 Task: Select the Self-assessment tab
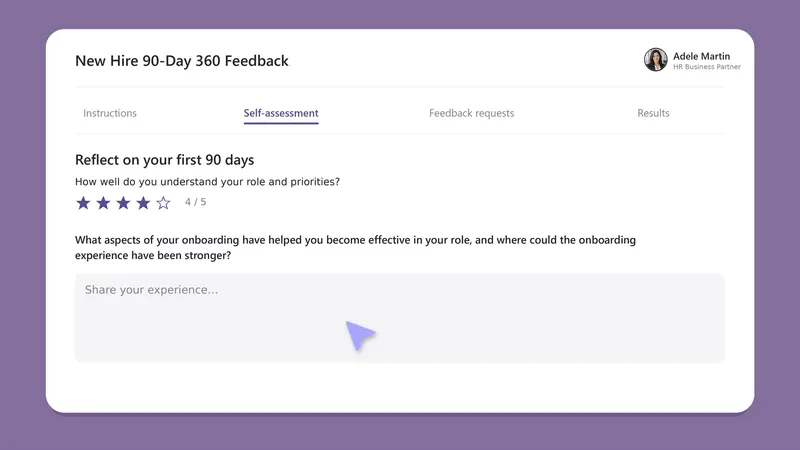pos(281,113)
